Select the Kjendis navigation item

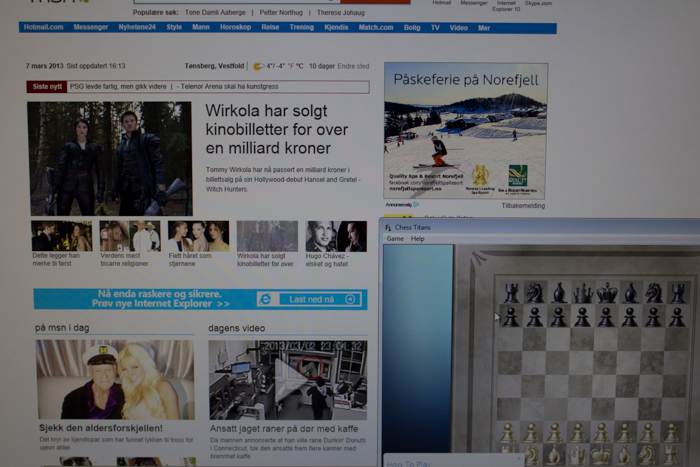pos(336,27)
